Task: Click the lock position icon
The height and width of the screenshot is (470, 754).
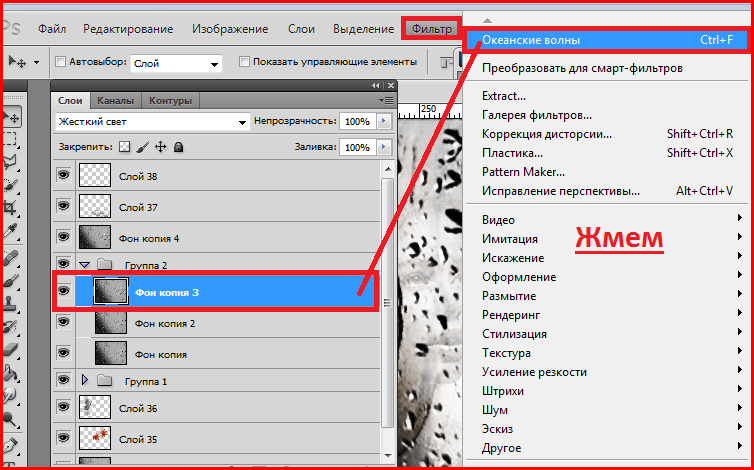Action: click(160, 147)
